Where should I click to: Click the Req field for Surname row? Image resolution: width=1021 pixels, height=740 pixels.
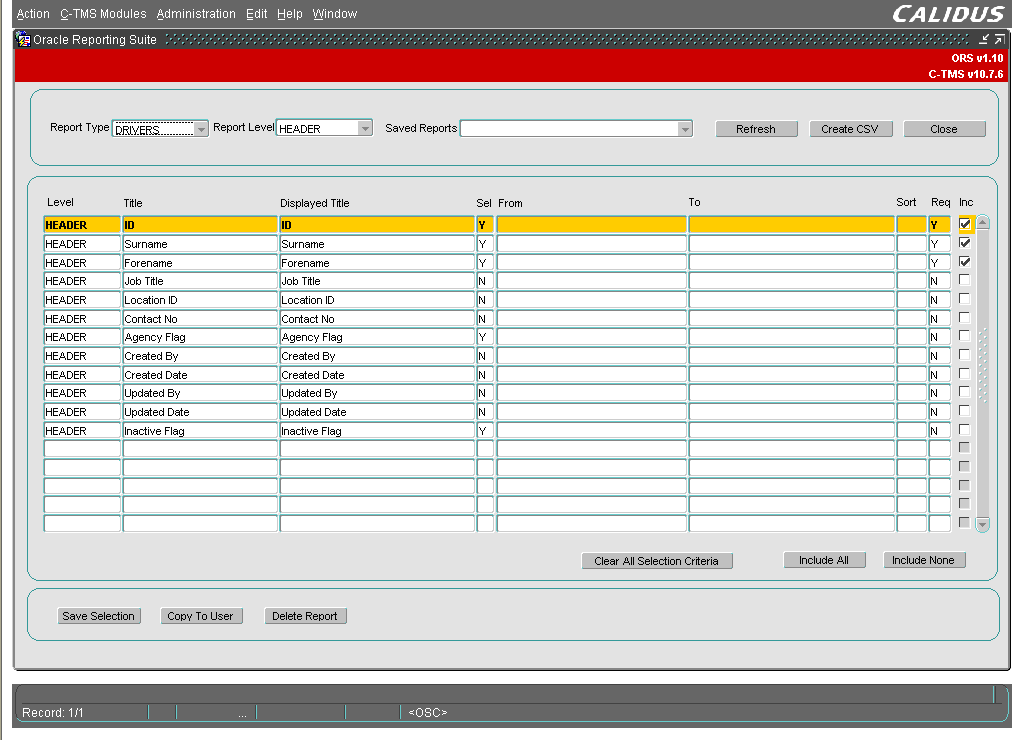(939, 244)
